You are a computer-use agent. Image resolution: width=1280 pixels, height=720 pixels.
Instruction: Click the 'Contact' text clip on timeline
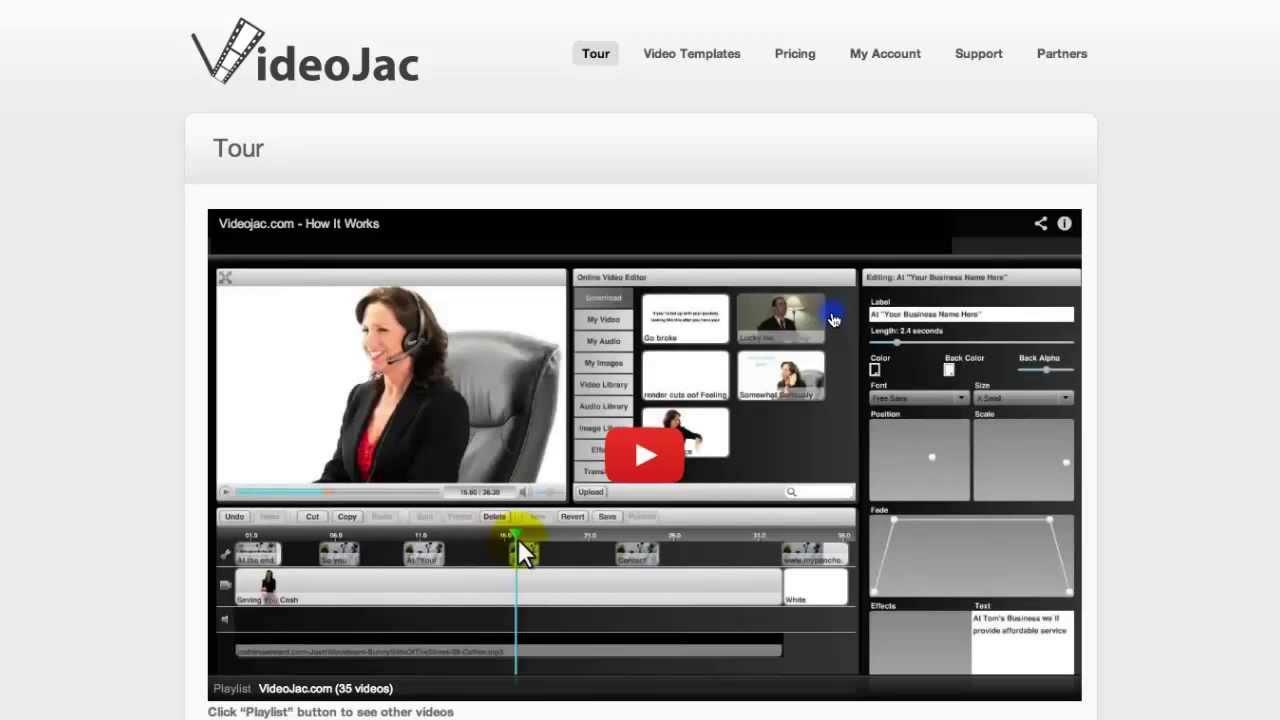[637, 554]
